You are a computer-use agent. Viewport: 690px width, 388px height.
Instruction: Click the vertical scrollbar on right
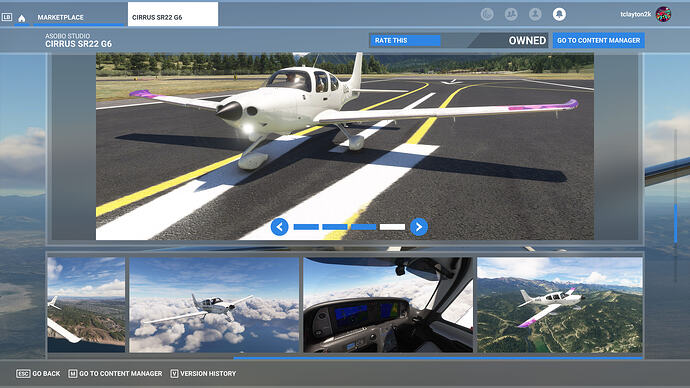[x=675, y=223]
